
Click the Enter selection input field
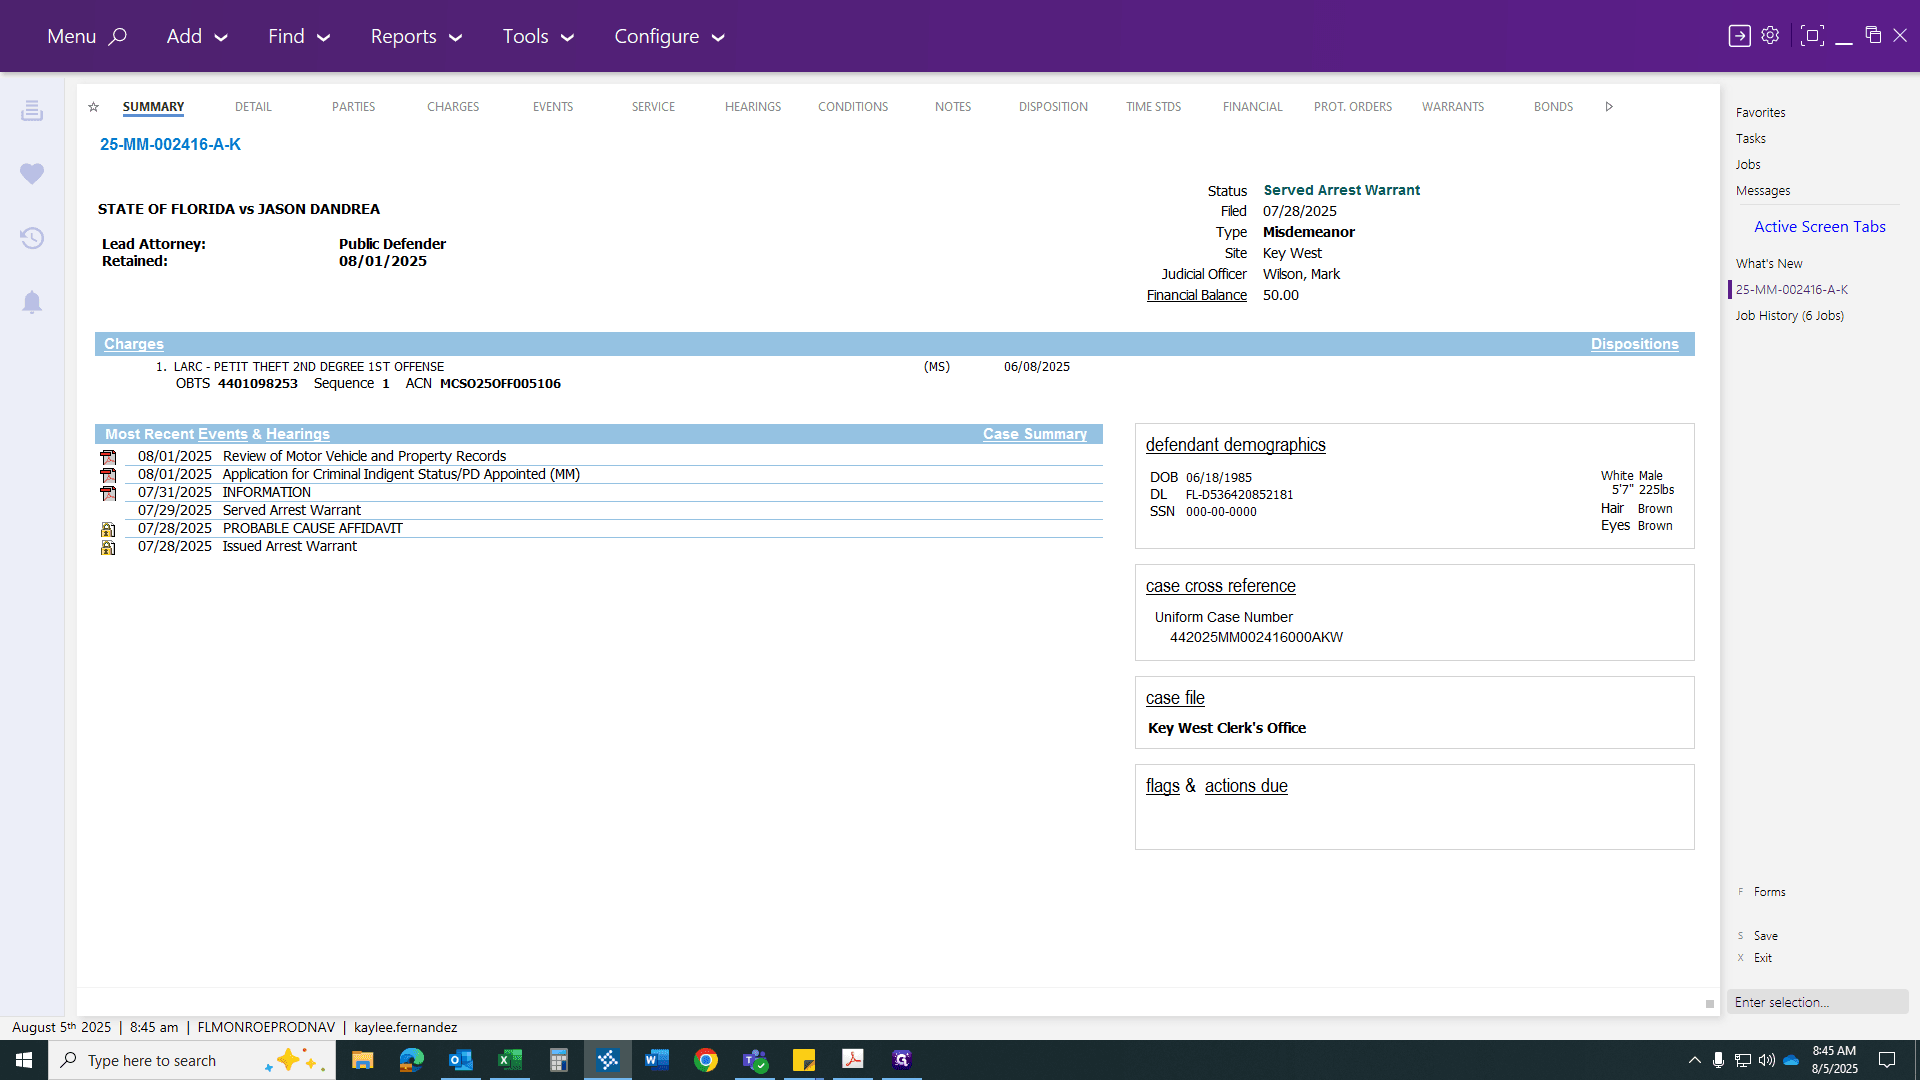click(1817, 1002)
